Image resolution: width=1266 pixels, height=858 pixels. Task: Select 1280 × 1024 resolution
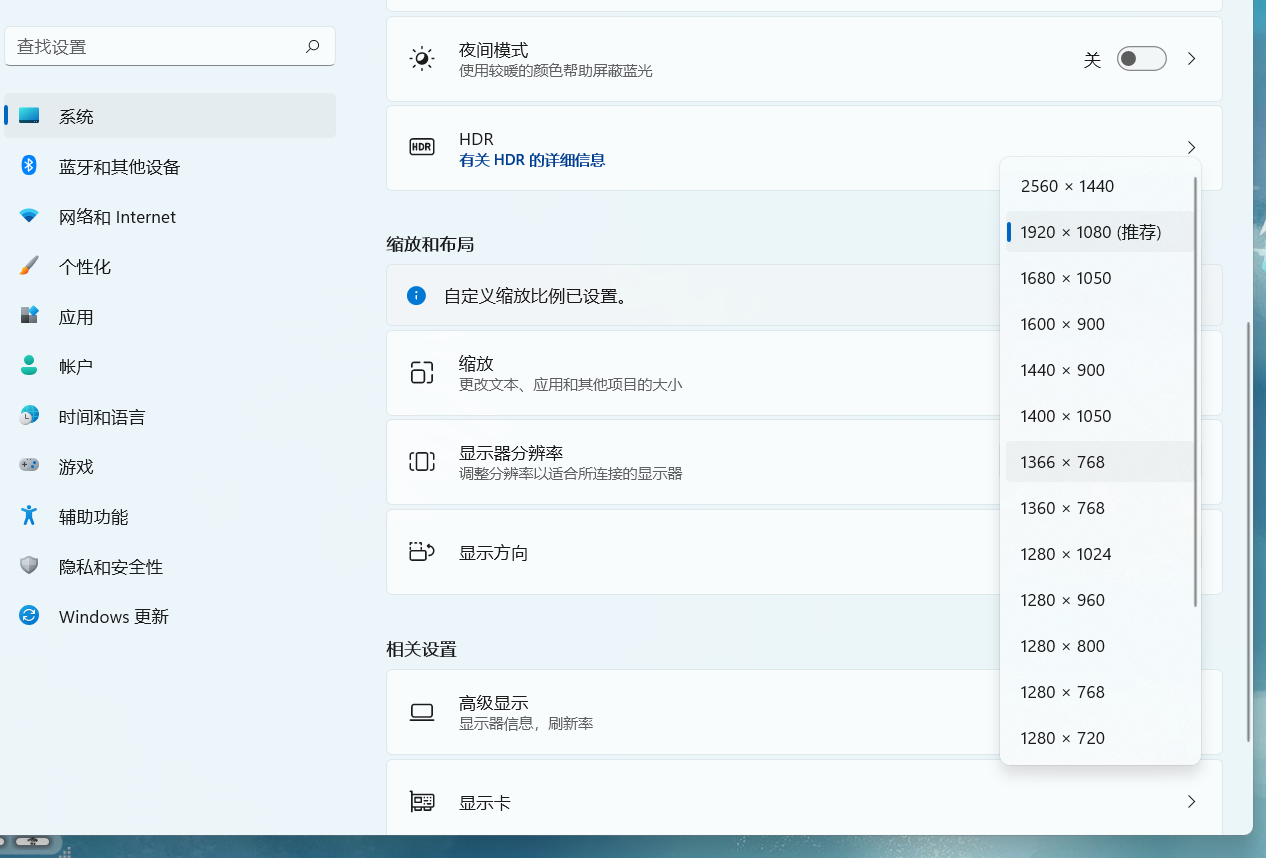pos(1100,554)
